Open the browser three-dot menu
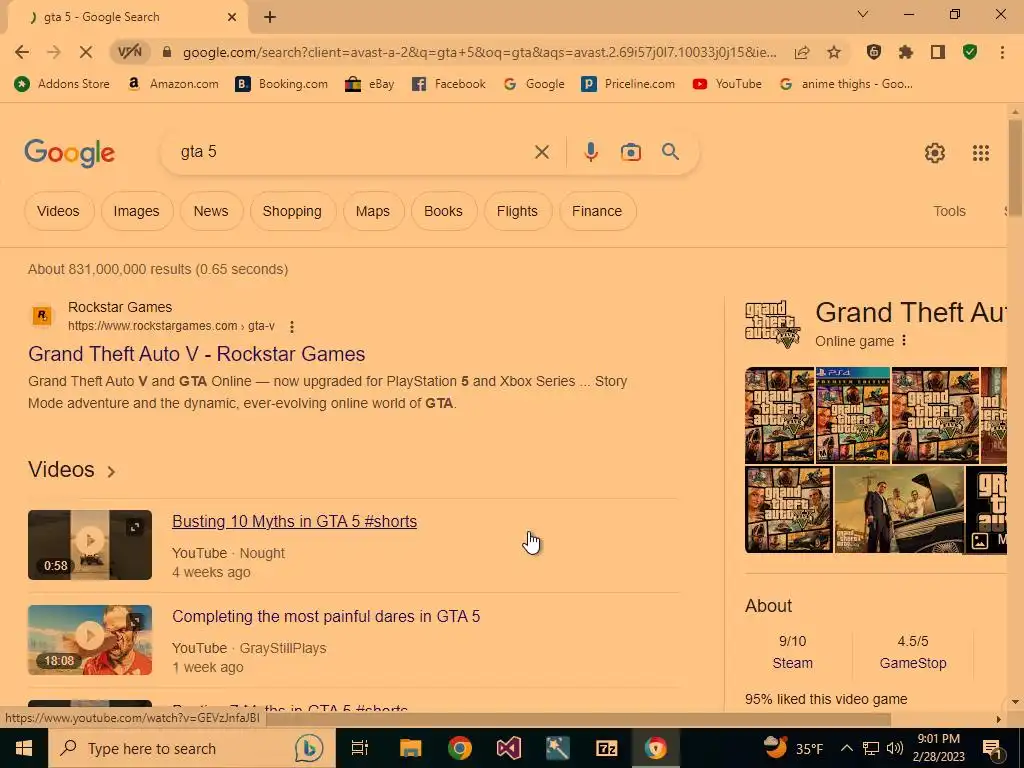1024x768 pixels. coord(1002,52)
